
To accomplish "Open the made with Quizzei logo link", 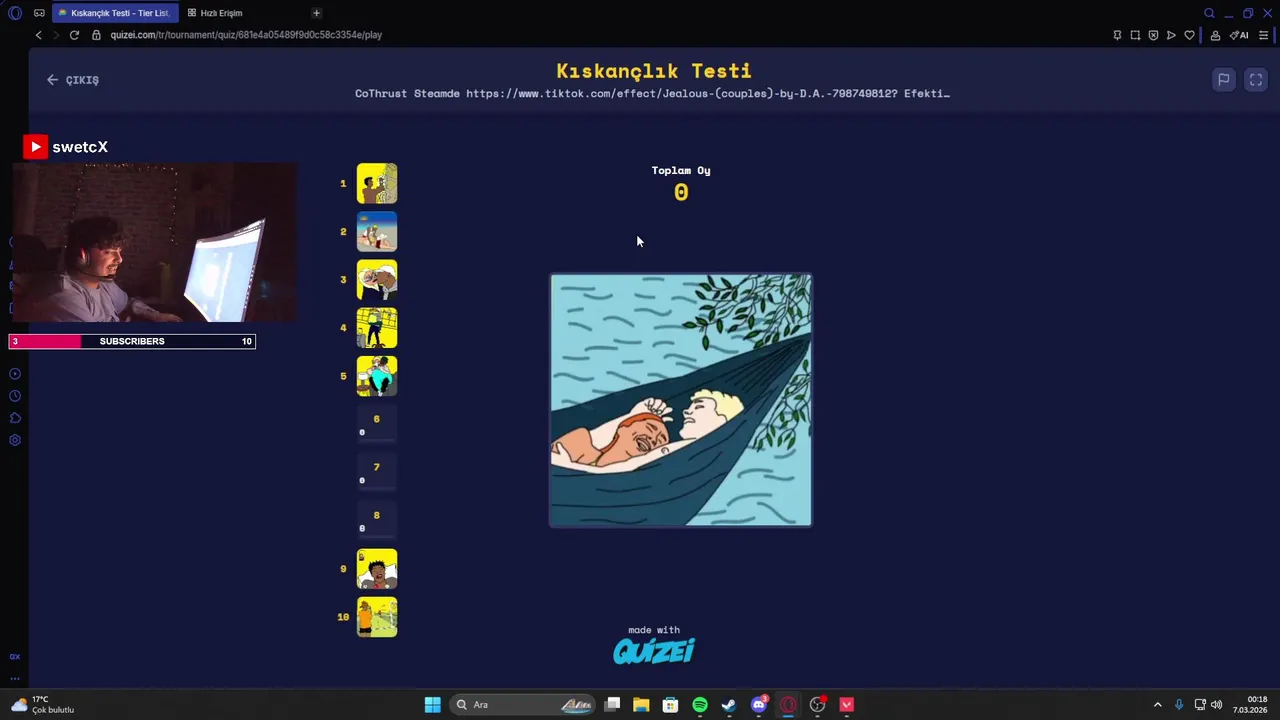I will pyautogui.click(x=654, y=645).
